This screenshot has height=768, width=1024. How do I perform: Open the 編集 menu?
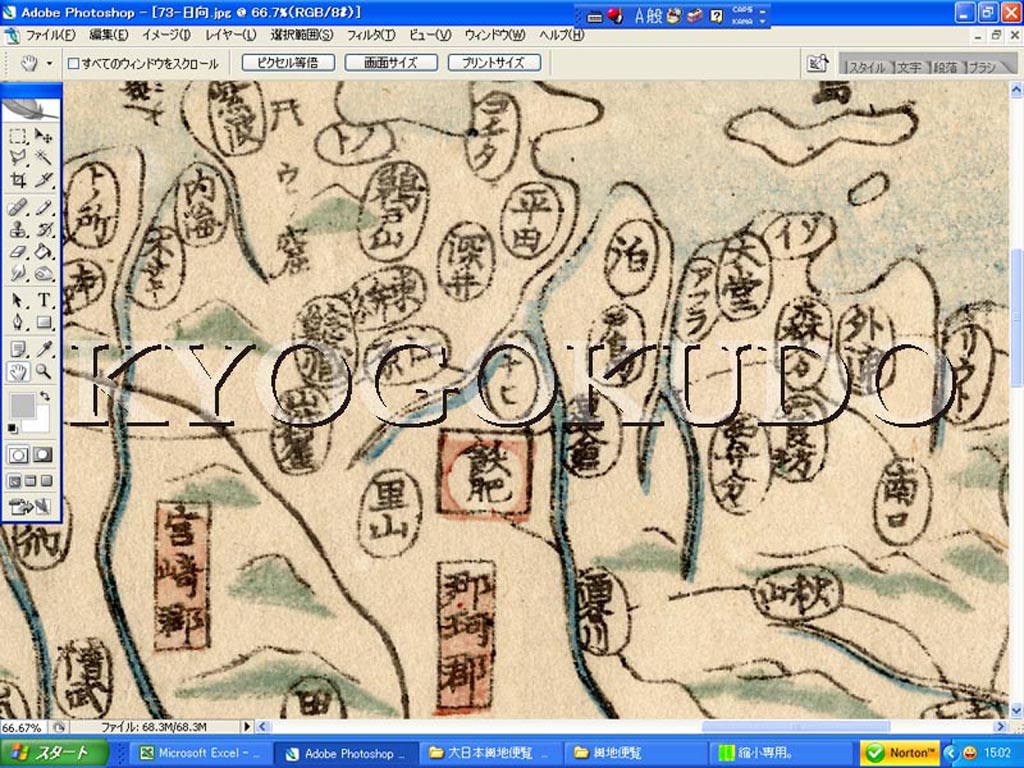point(108,35)
